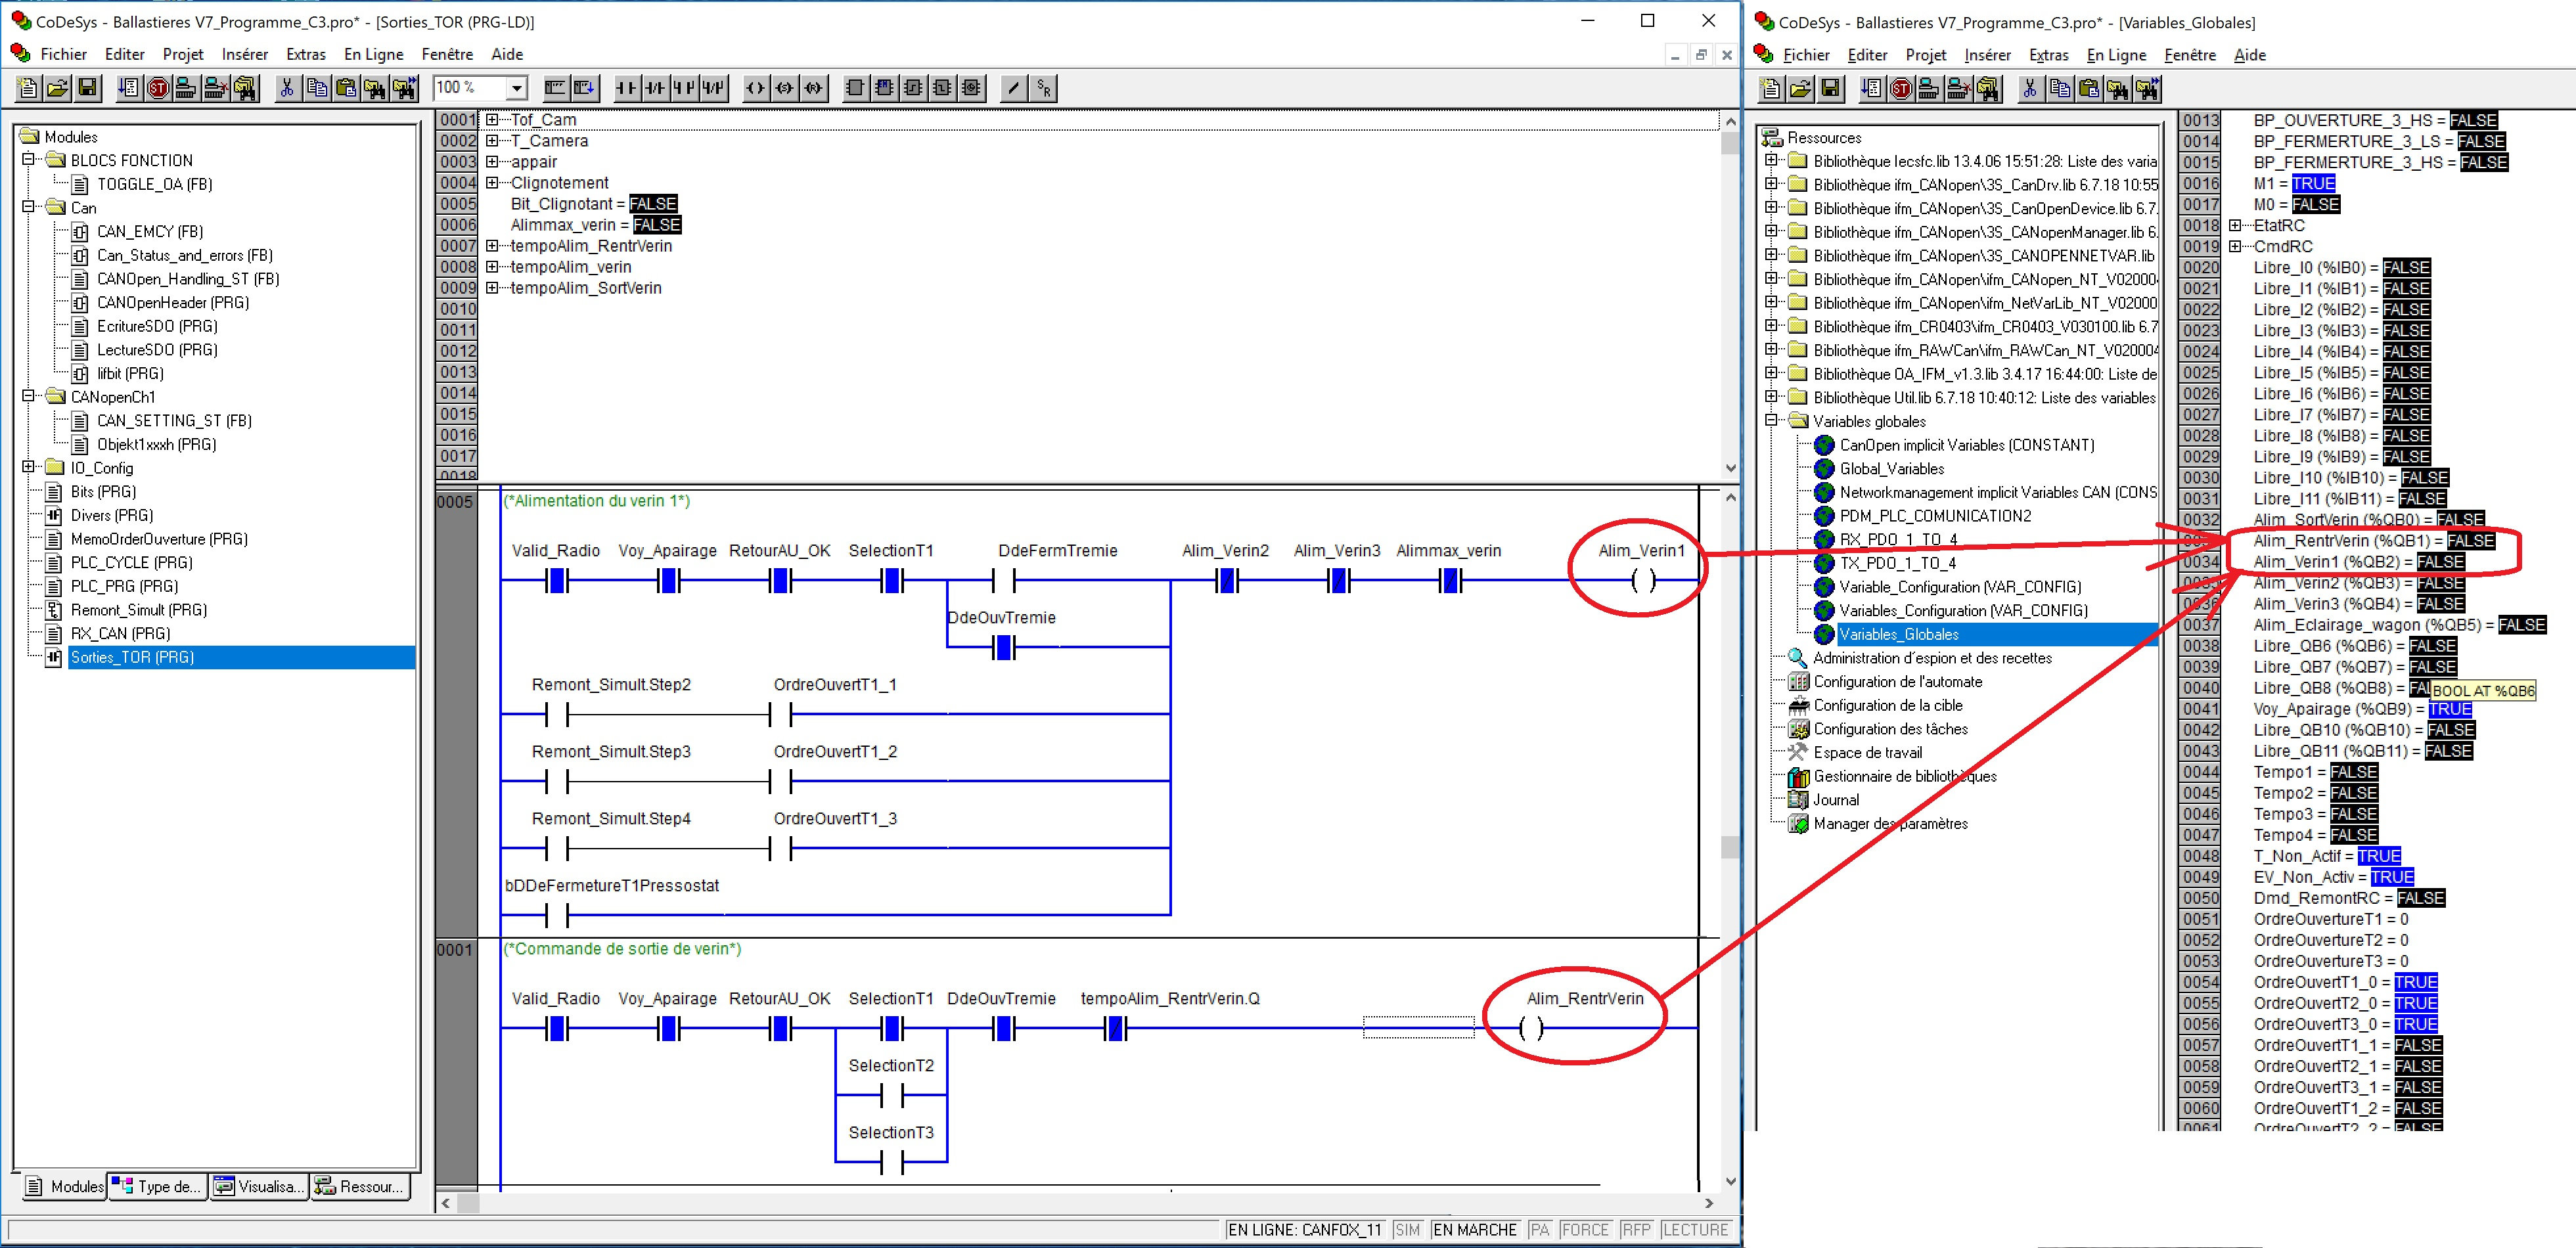The image size is (2576, 1248).
Task: Open the 100% zoom dropdown
Action: [516, 88]
